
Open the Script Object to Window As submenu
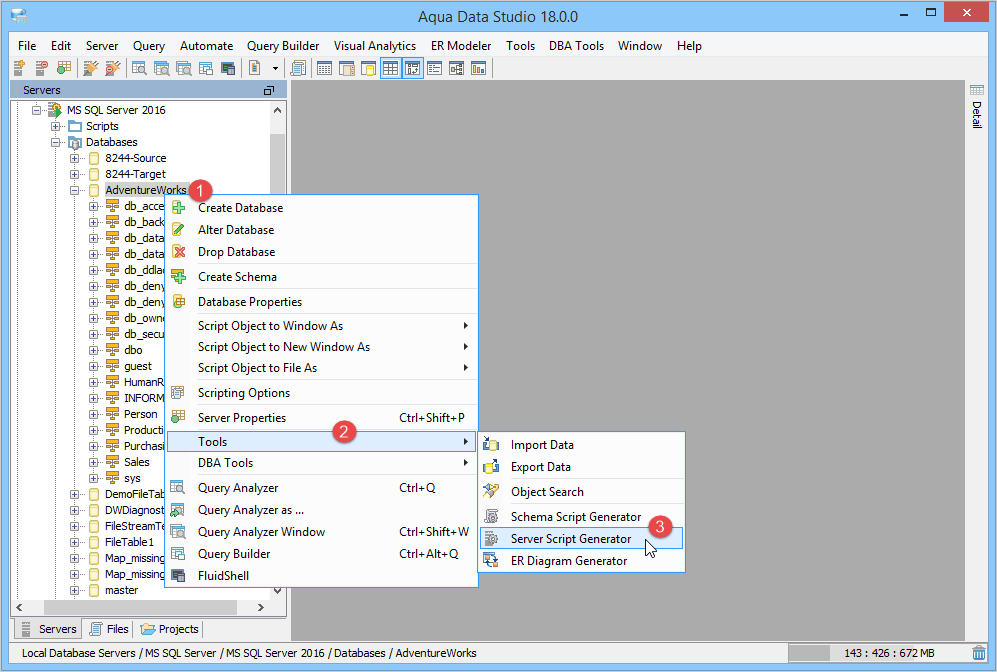[322, 326]
